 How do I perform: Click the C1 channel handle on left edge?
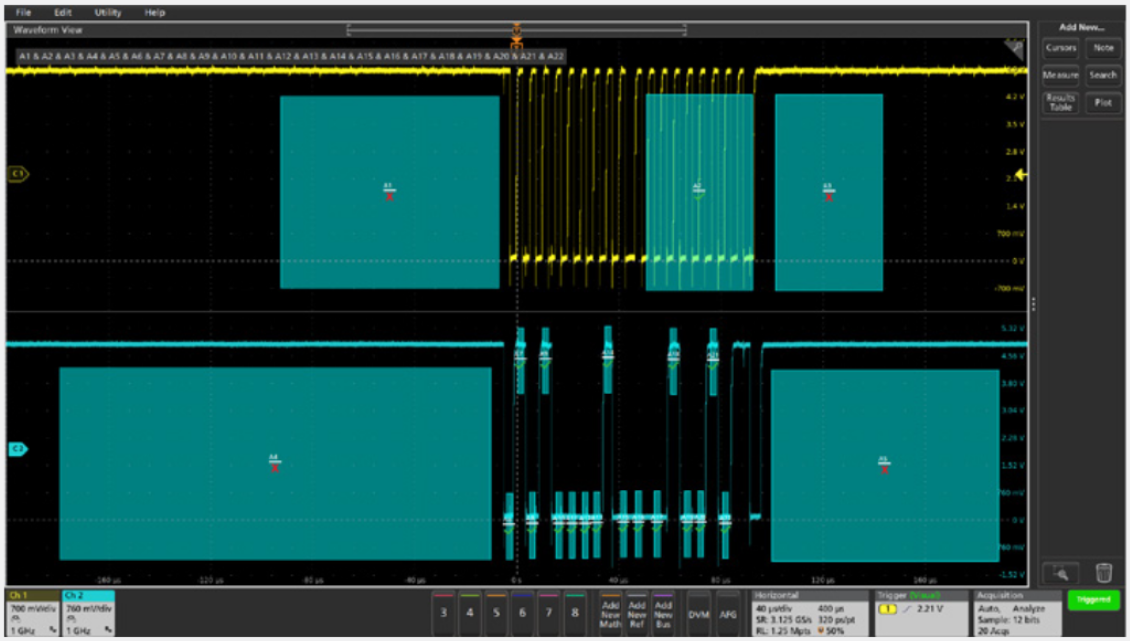pos(18,174)
